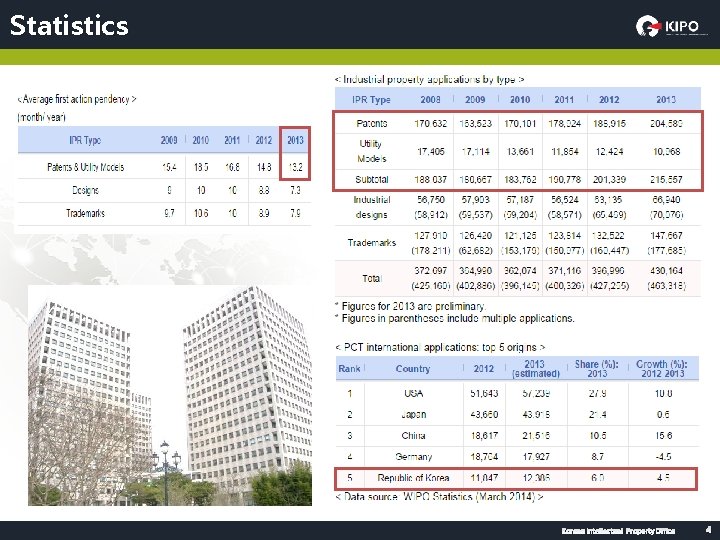The image size is (720, 540).
Task: Click 'Japan' in the PCT table
Action: click(x=413, y=415)
